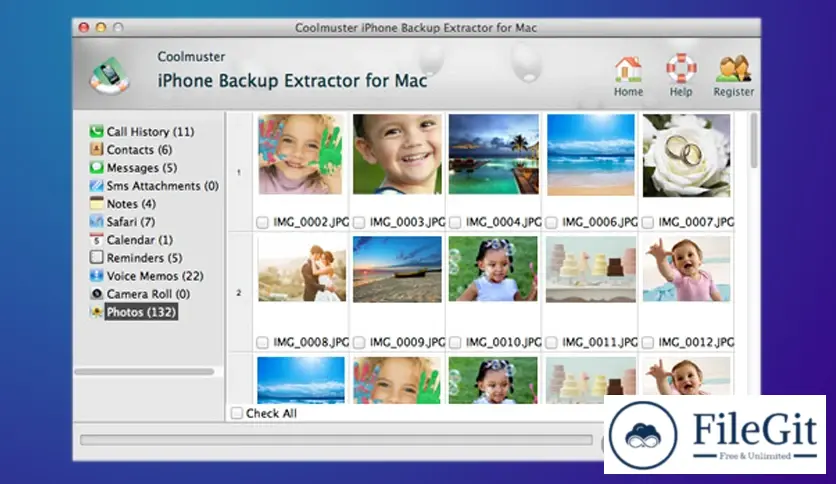The height and width of the screenshot is (484, 836).
Task: Click the Reminders list icon
Action: [97, 257]
